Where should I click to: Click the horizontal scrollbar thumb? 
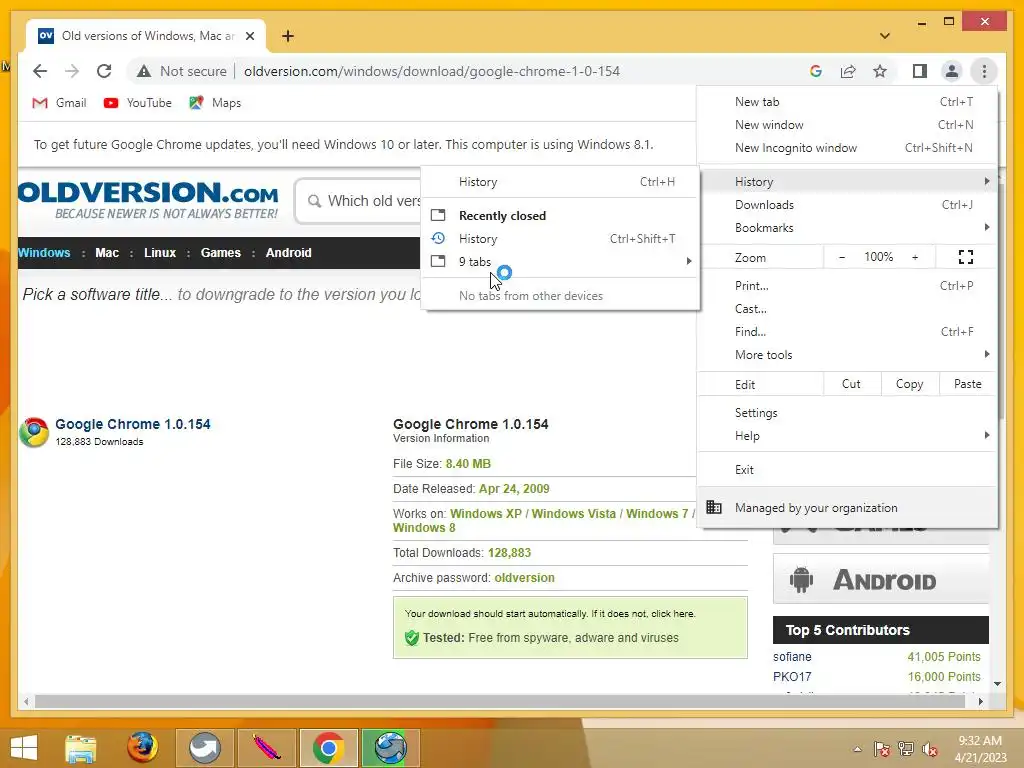(x=500, y=701)
